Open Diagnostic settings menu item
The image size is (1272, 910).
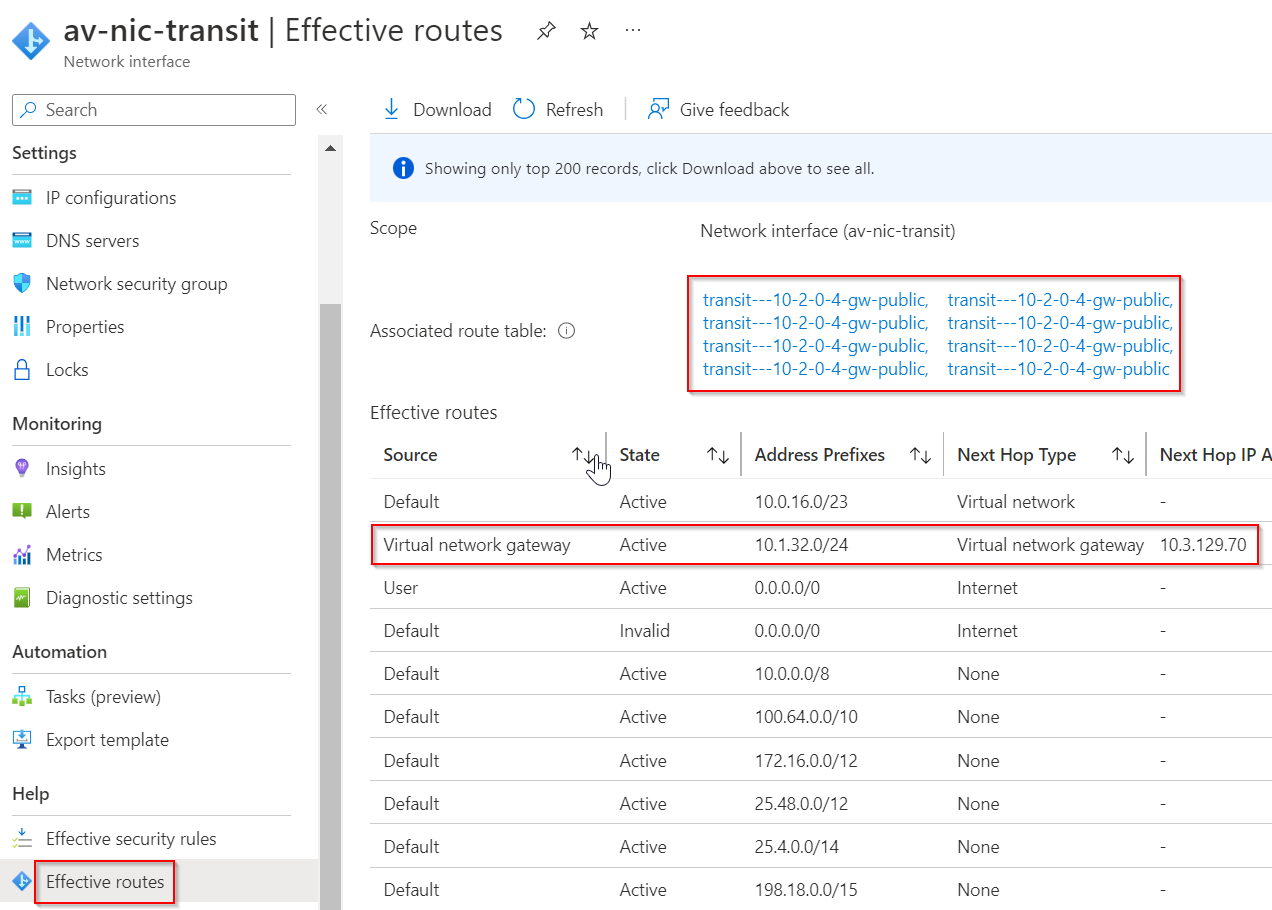click(119, 597)
